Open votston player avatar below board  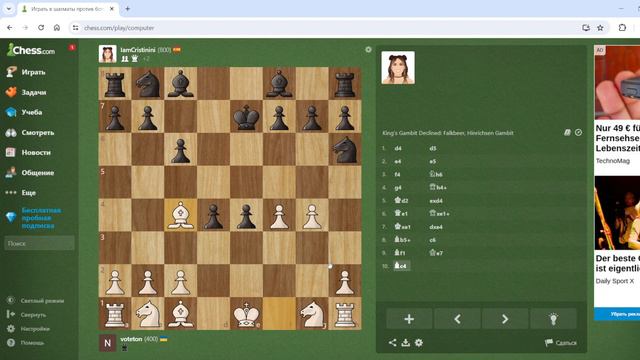(x=107, y=343)
